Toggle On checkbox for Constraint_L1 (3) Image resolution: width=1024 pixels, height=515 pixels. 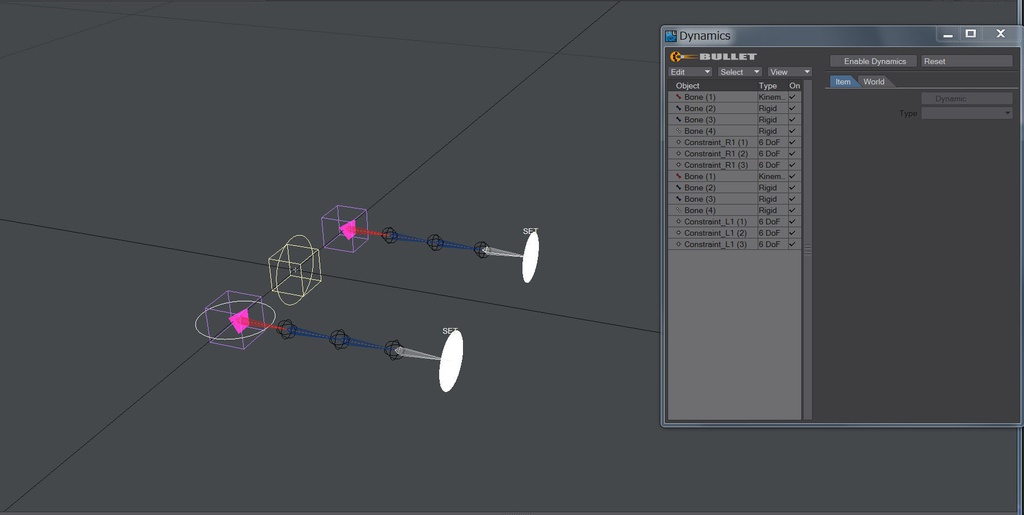(x=792, y=244)
